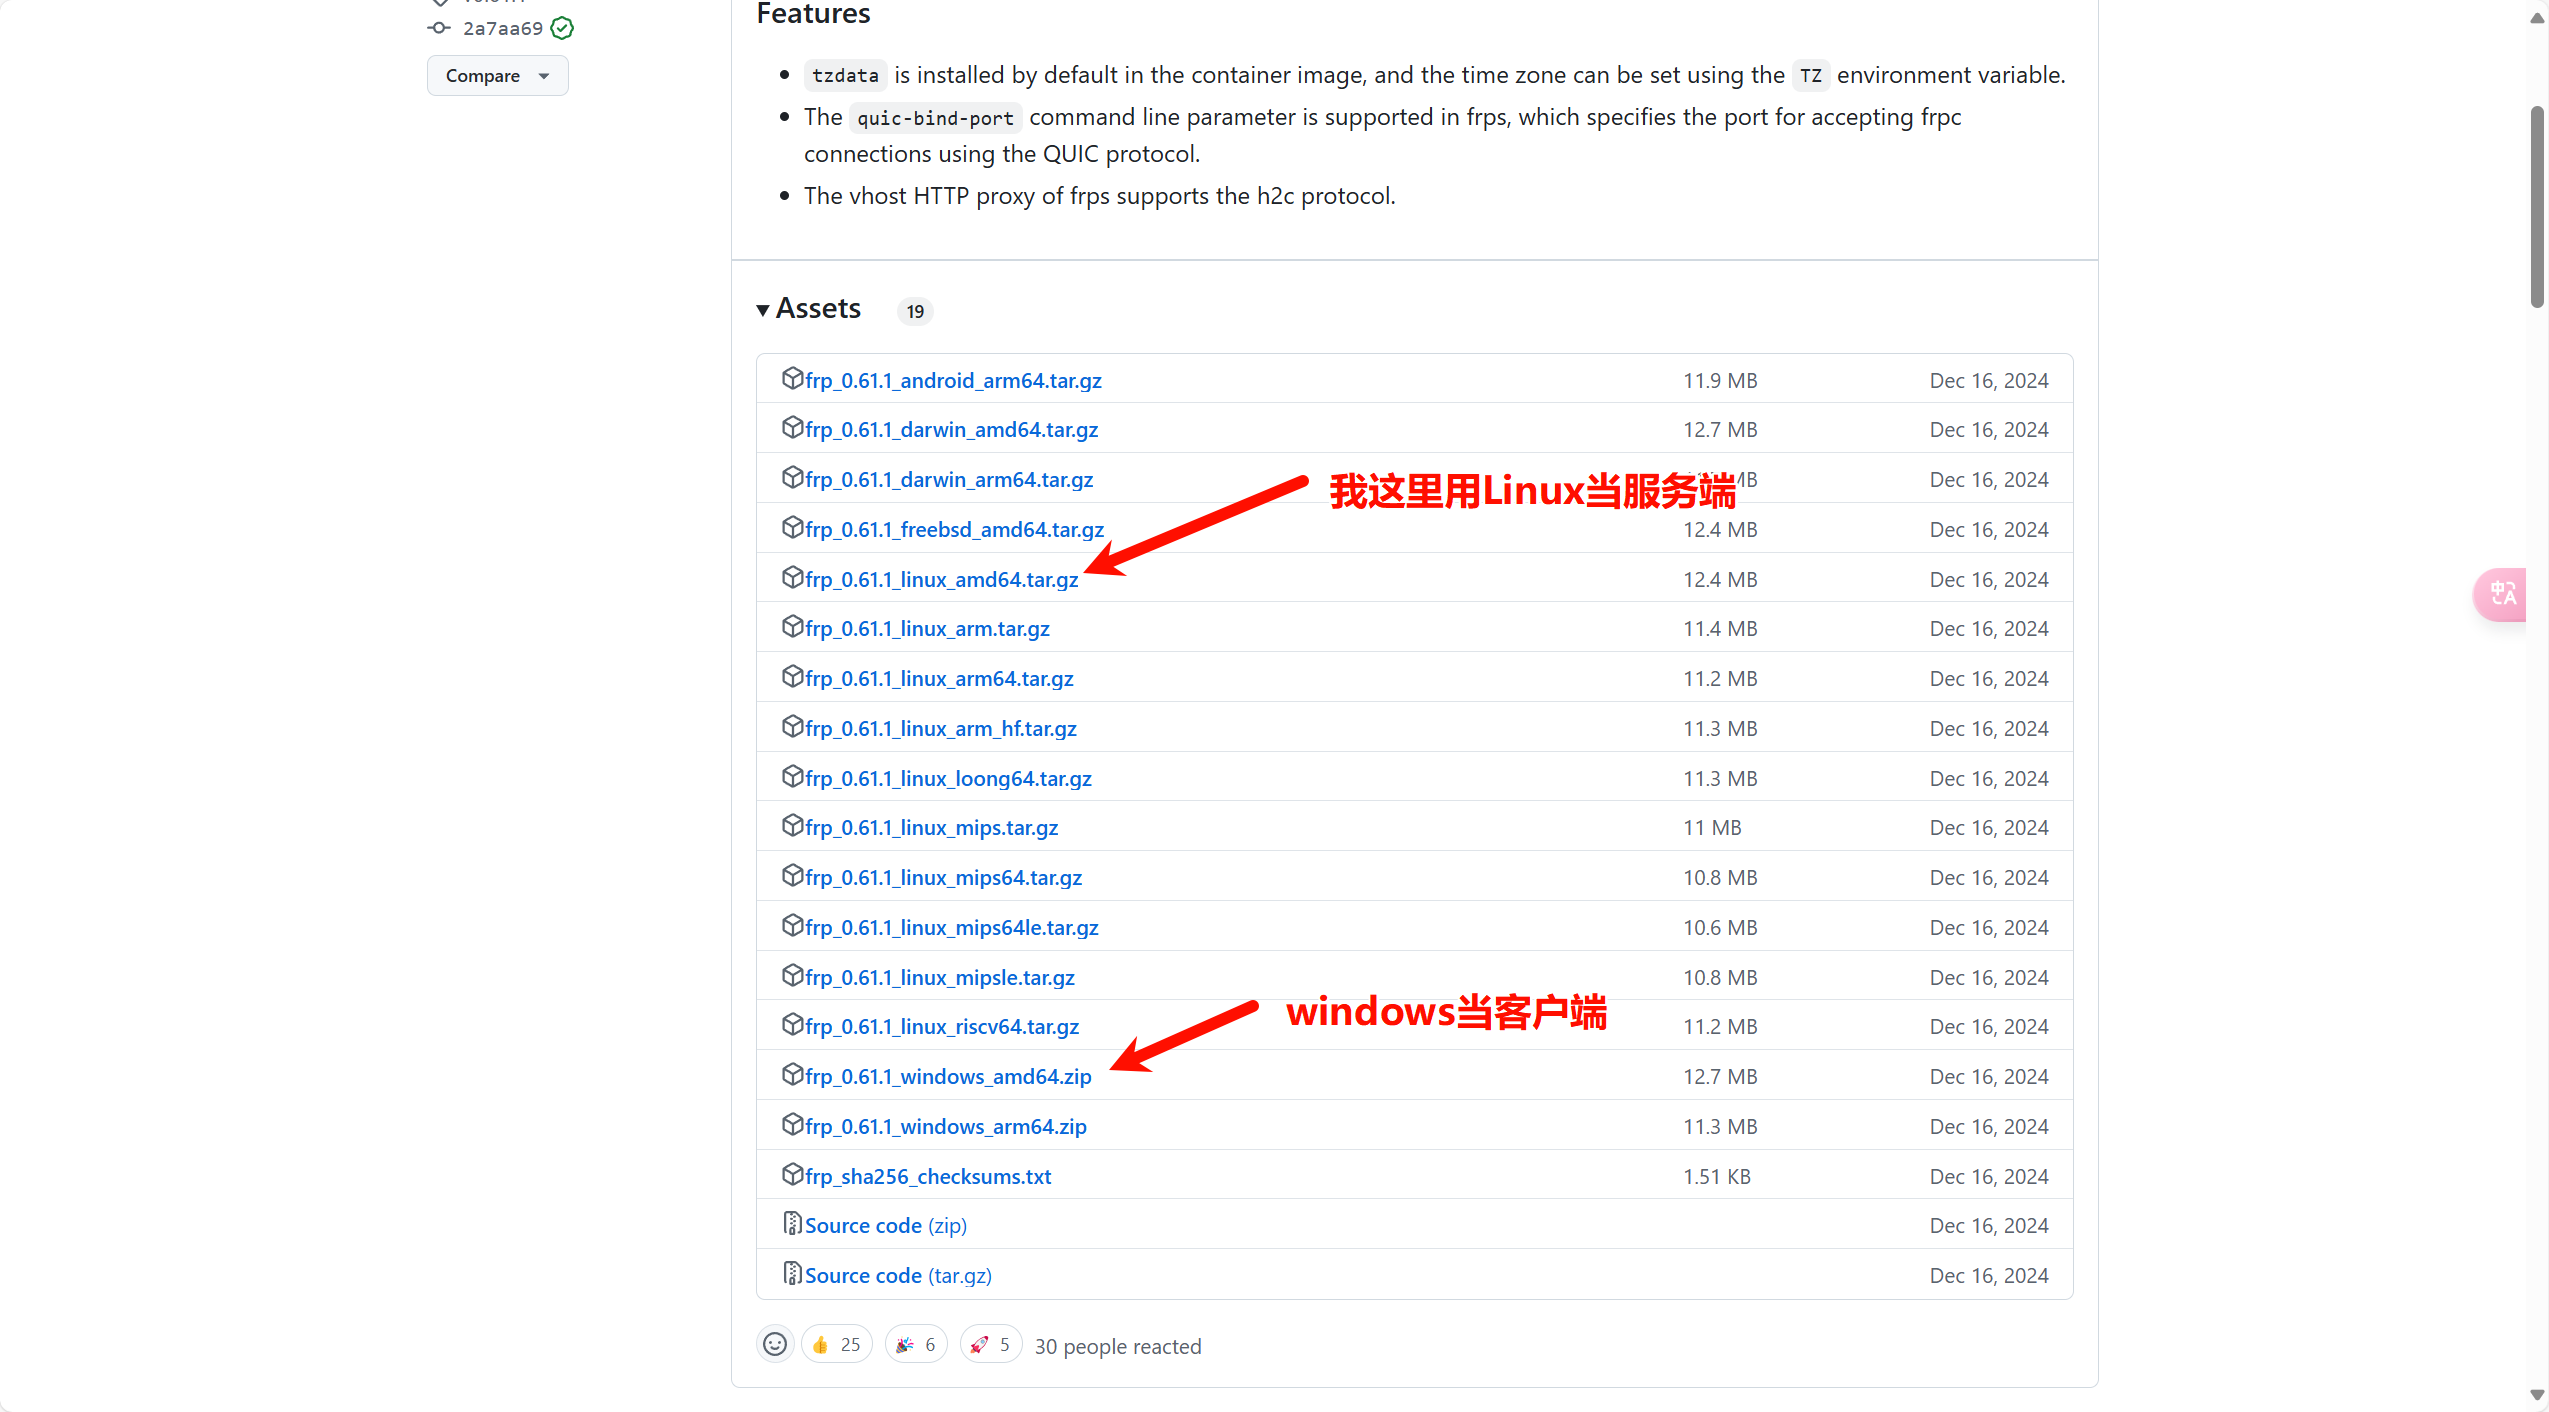Click package icon beside sha256 checksums file
This screenshot has width=2549, height=1412.
coord(792,1174)
